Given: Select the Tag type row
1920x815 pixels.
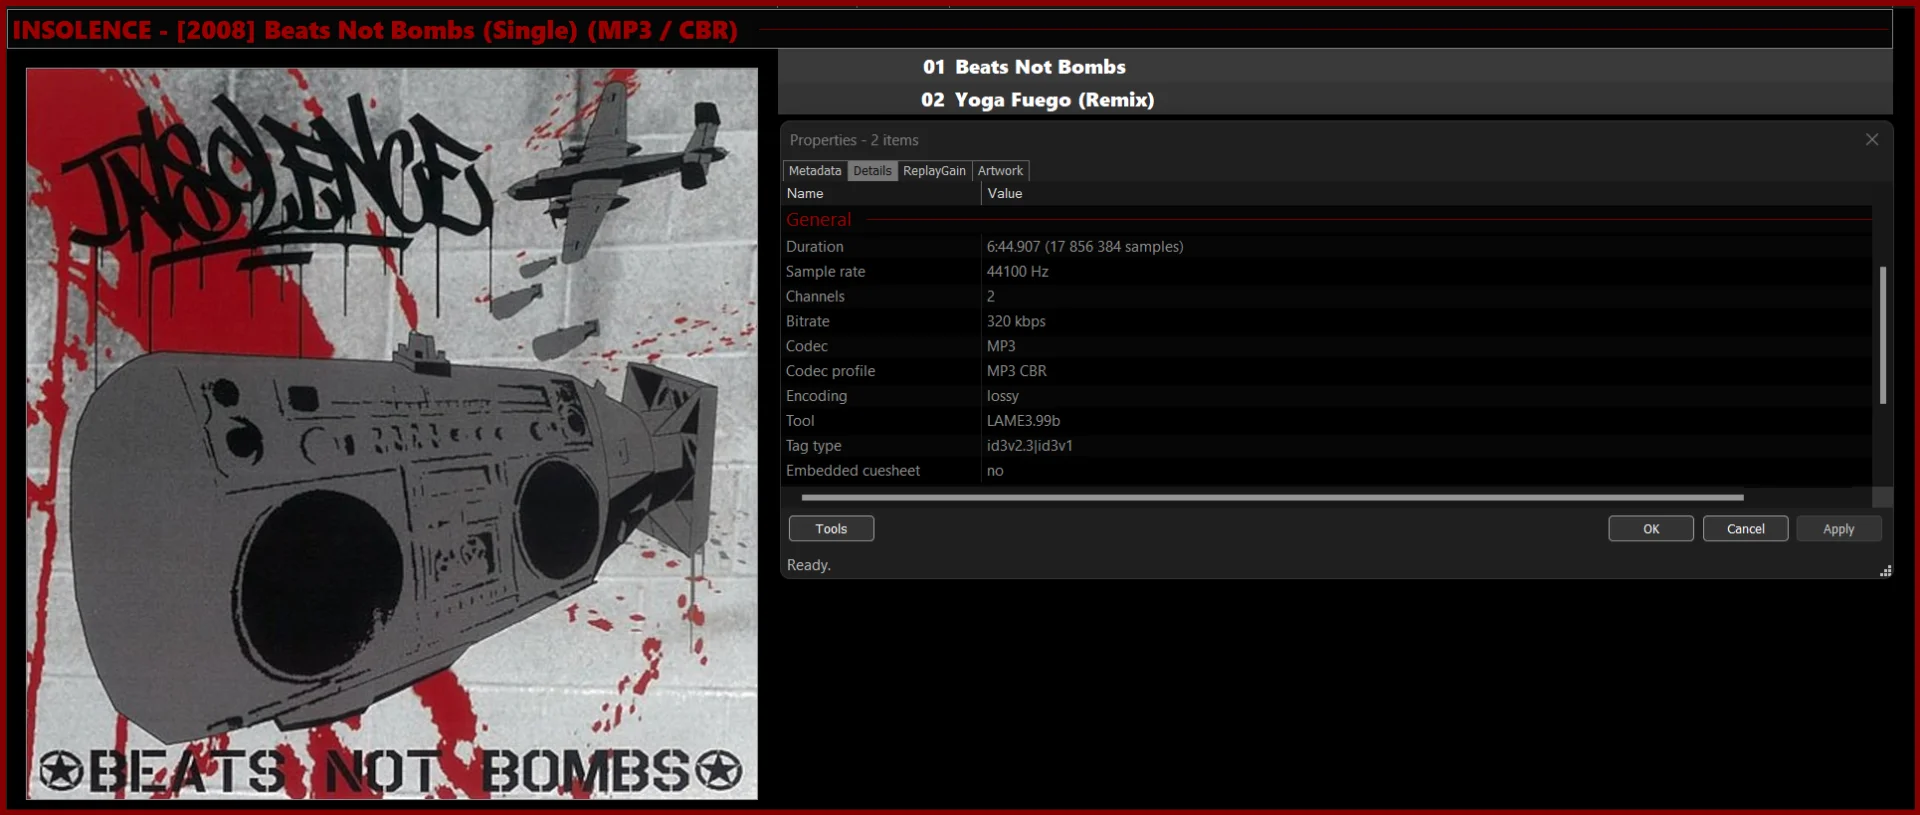Looking at the screenshot, I should click(1327, 446).
